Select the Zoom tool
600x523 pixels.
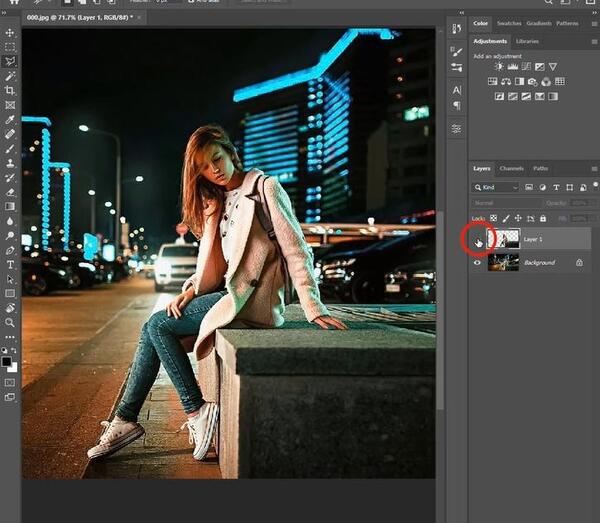[x=10, y=323]
